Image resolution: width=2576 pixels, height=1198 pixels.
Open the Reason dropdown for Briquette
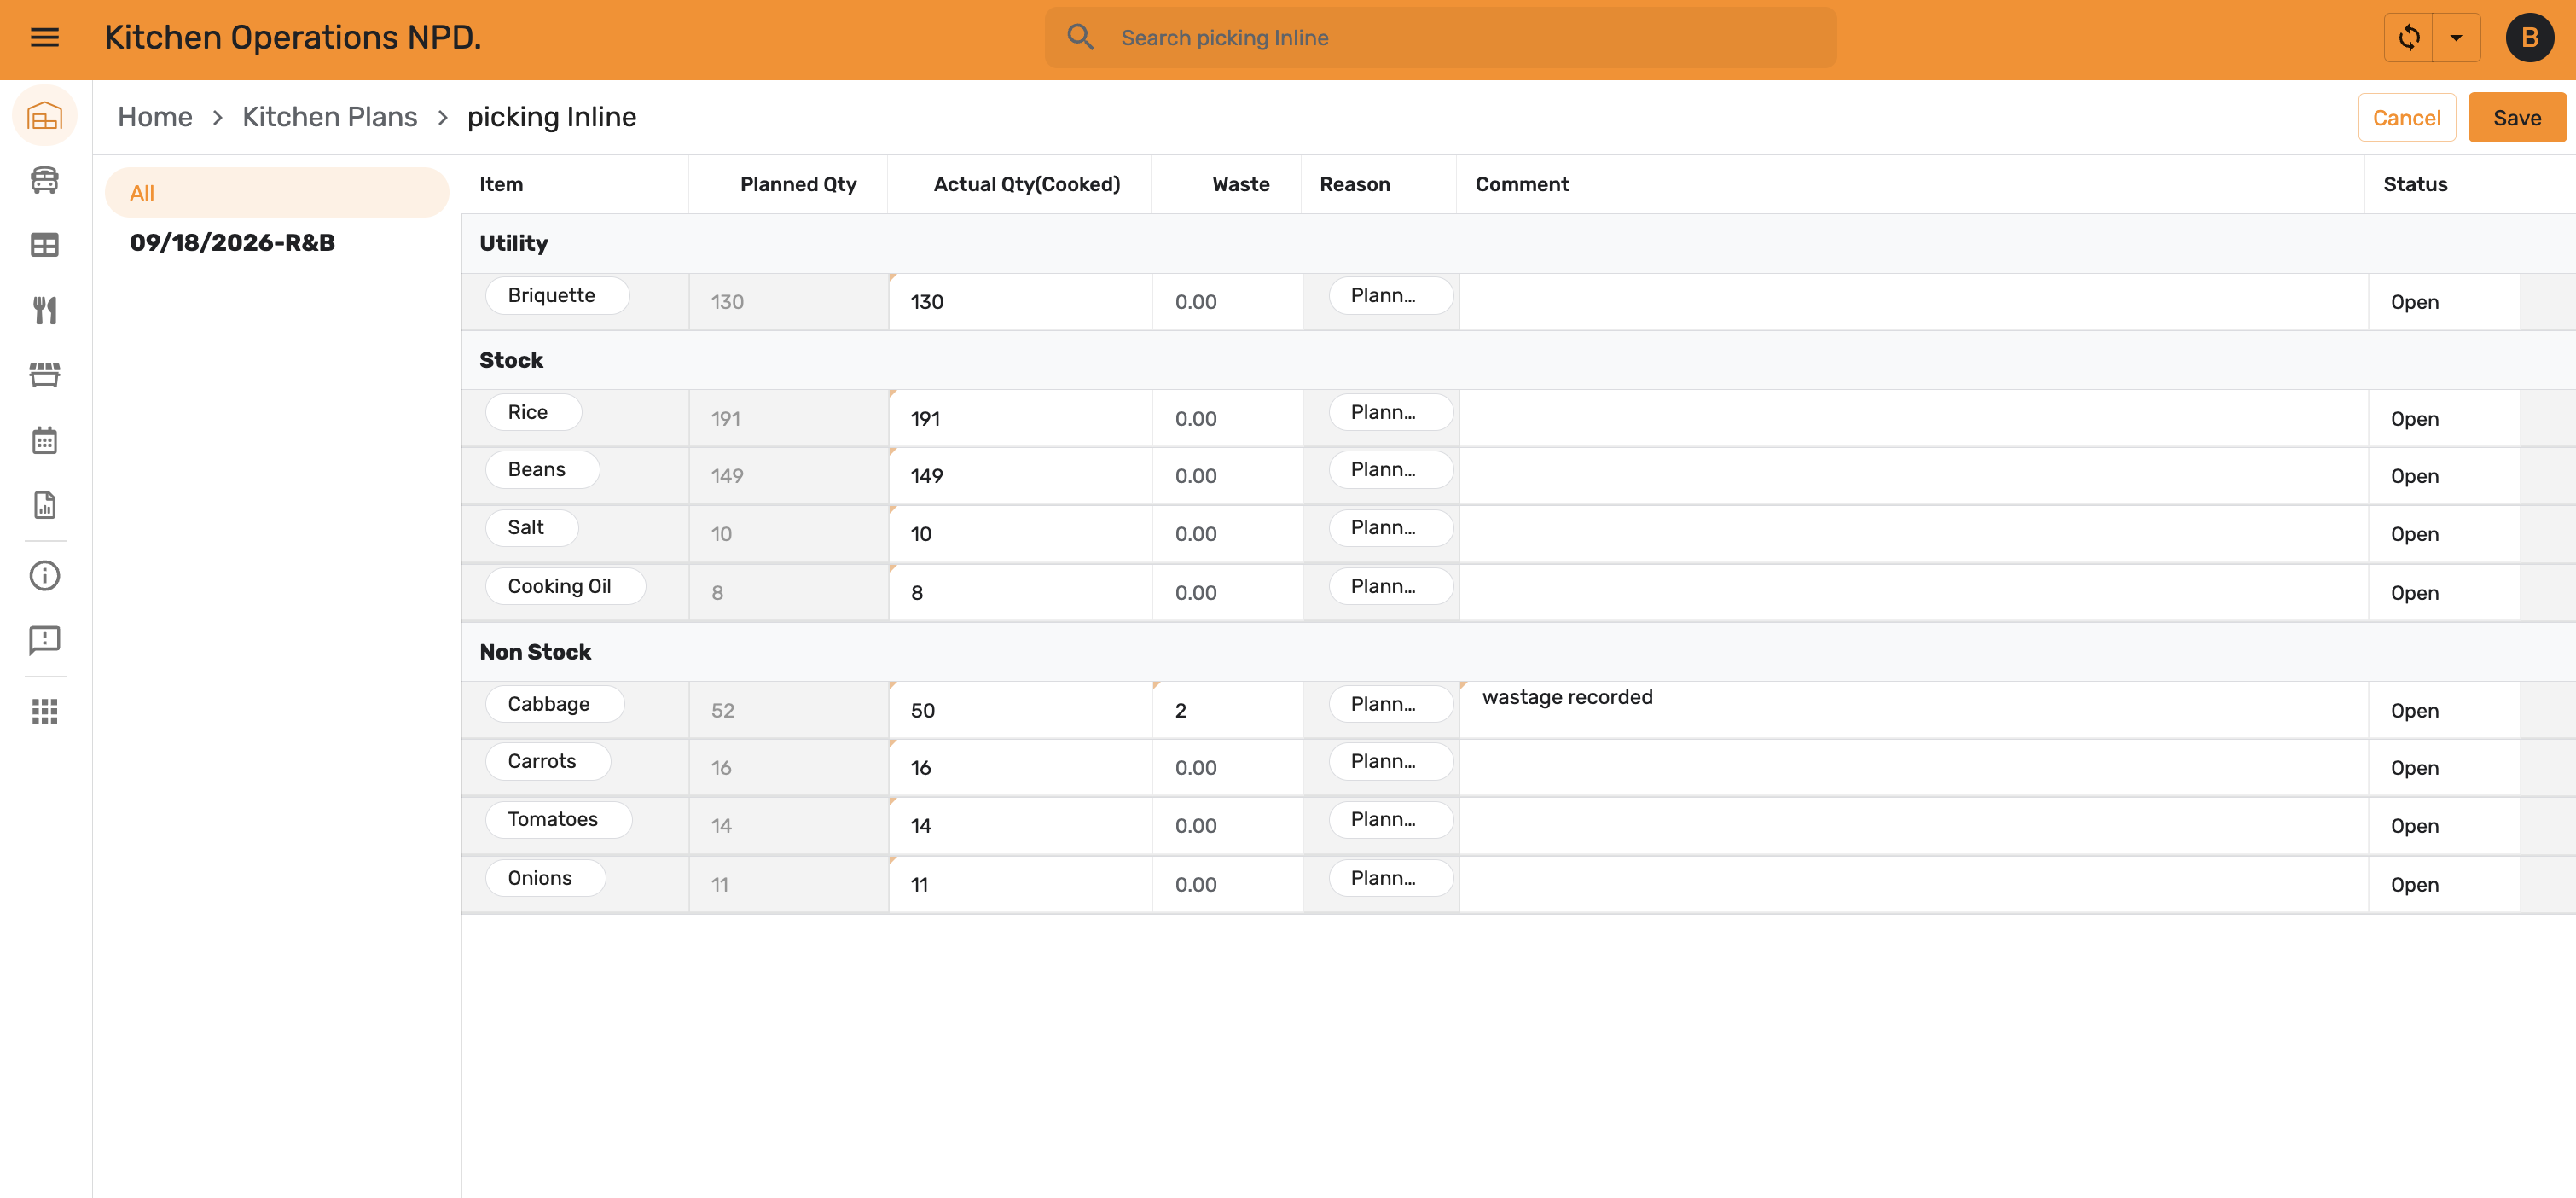click(1390, 296)
